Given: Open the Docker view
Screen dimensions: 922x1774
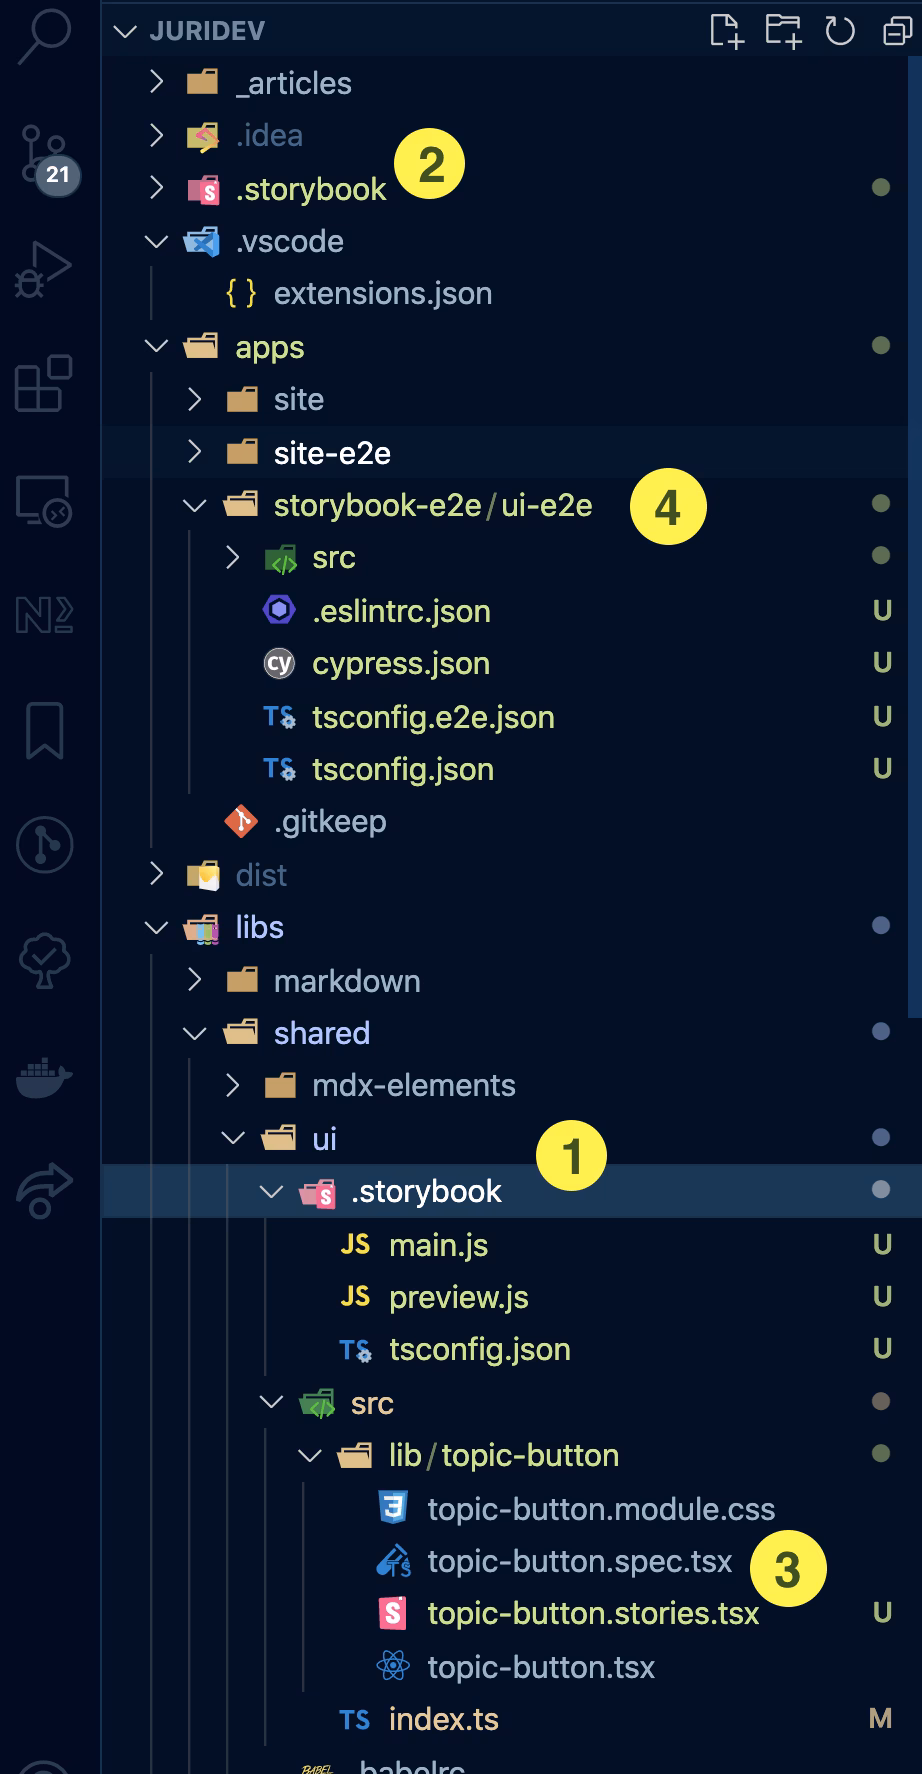Looking at the screenshot, I should tap(43, 1078).
